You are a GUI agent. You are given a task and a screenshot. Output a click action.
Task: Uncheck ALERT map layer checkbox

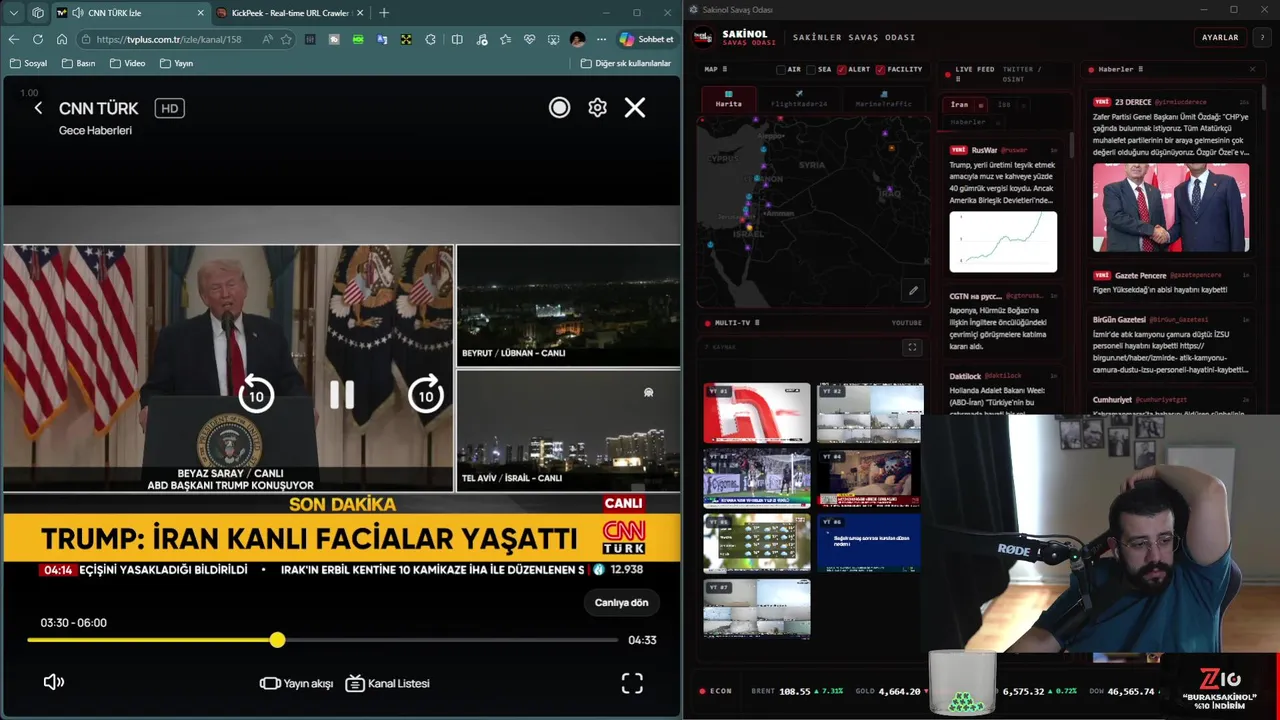(841, 69)
